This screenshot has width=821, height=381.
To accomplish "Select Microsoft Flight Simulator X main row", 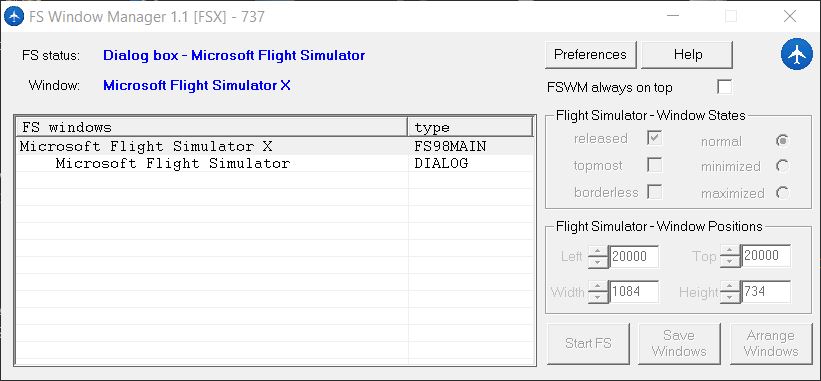I will 275,147.
